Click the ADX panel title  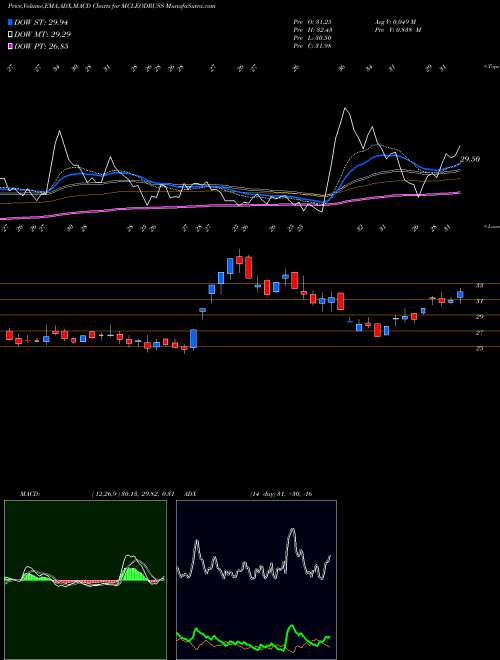point(190,494)
